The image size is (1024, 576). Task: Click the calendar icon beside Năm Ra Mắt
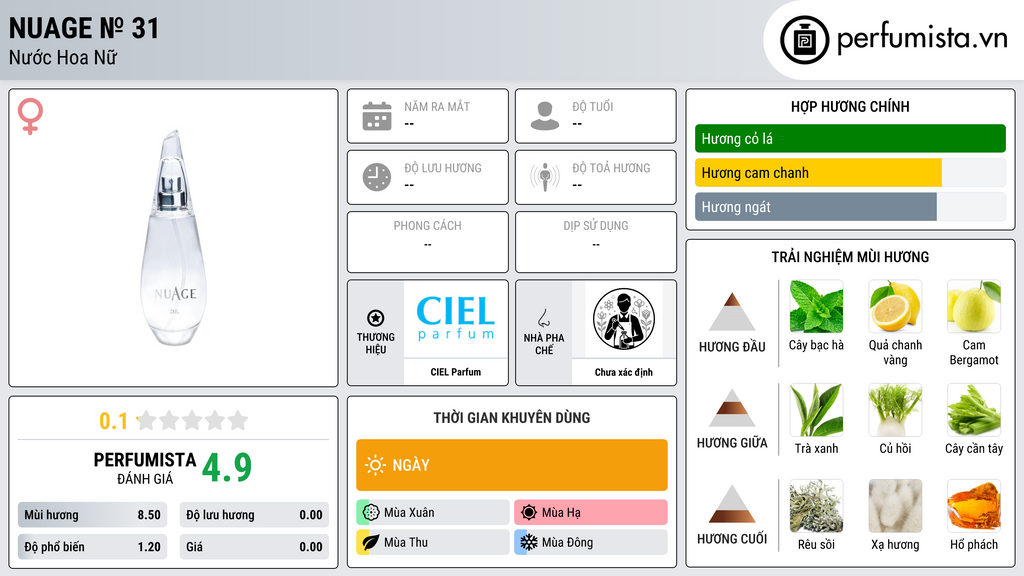click(377, 116)
